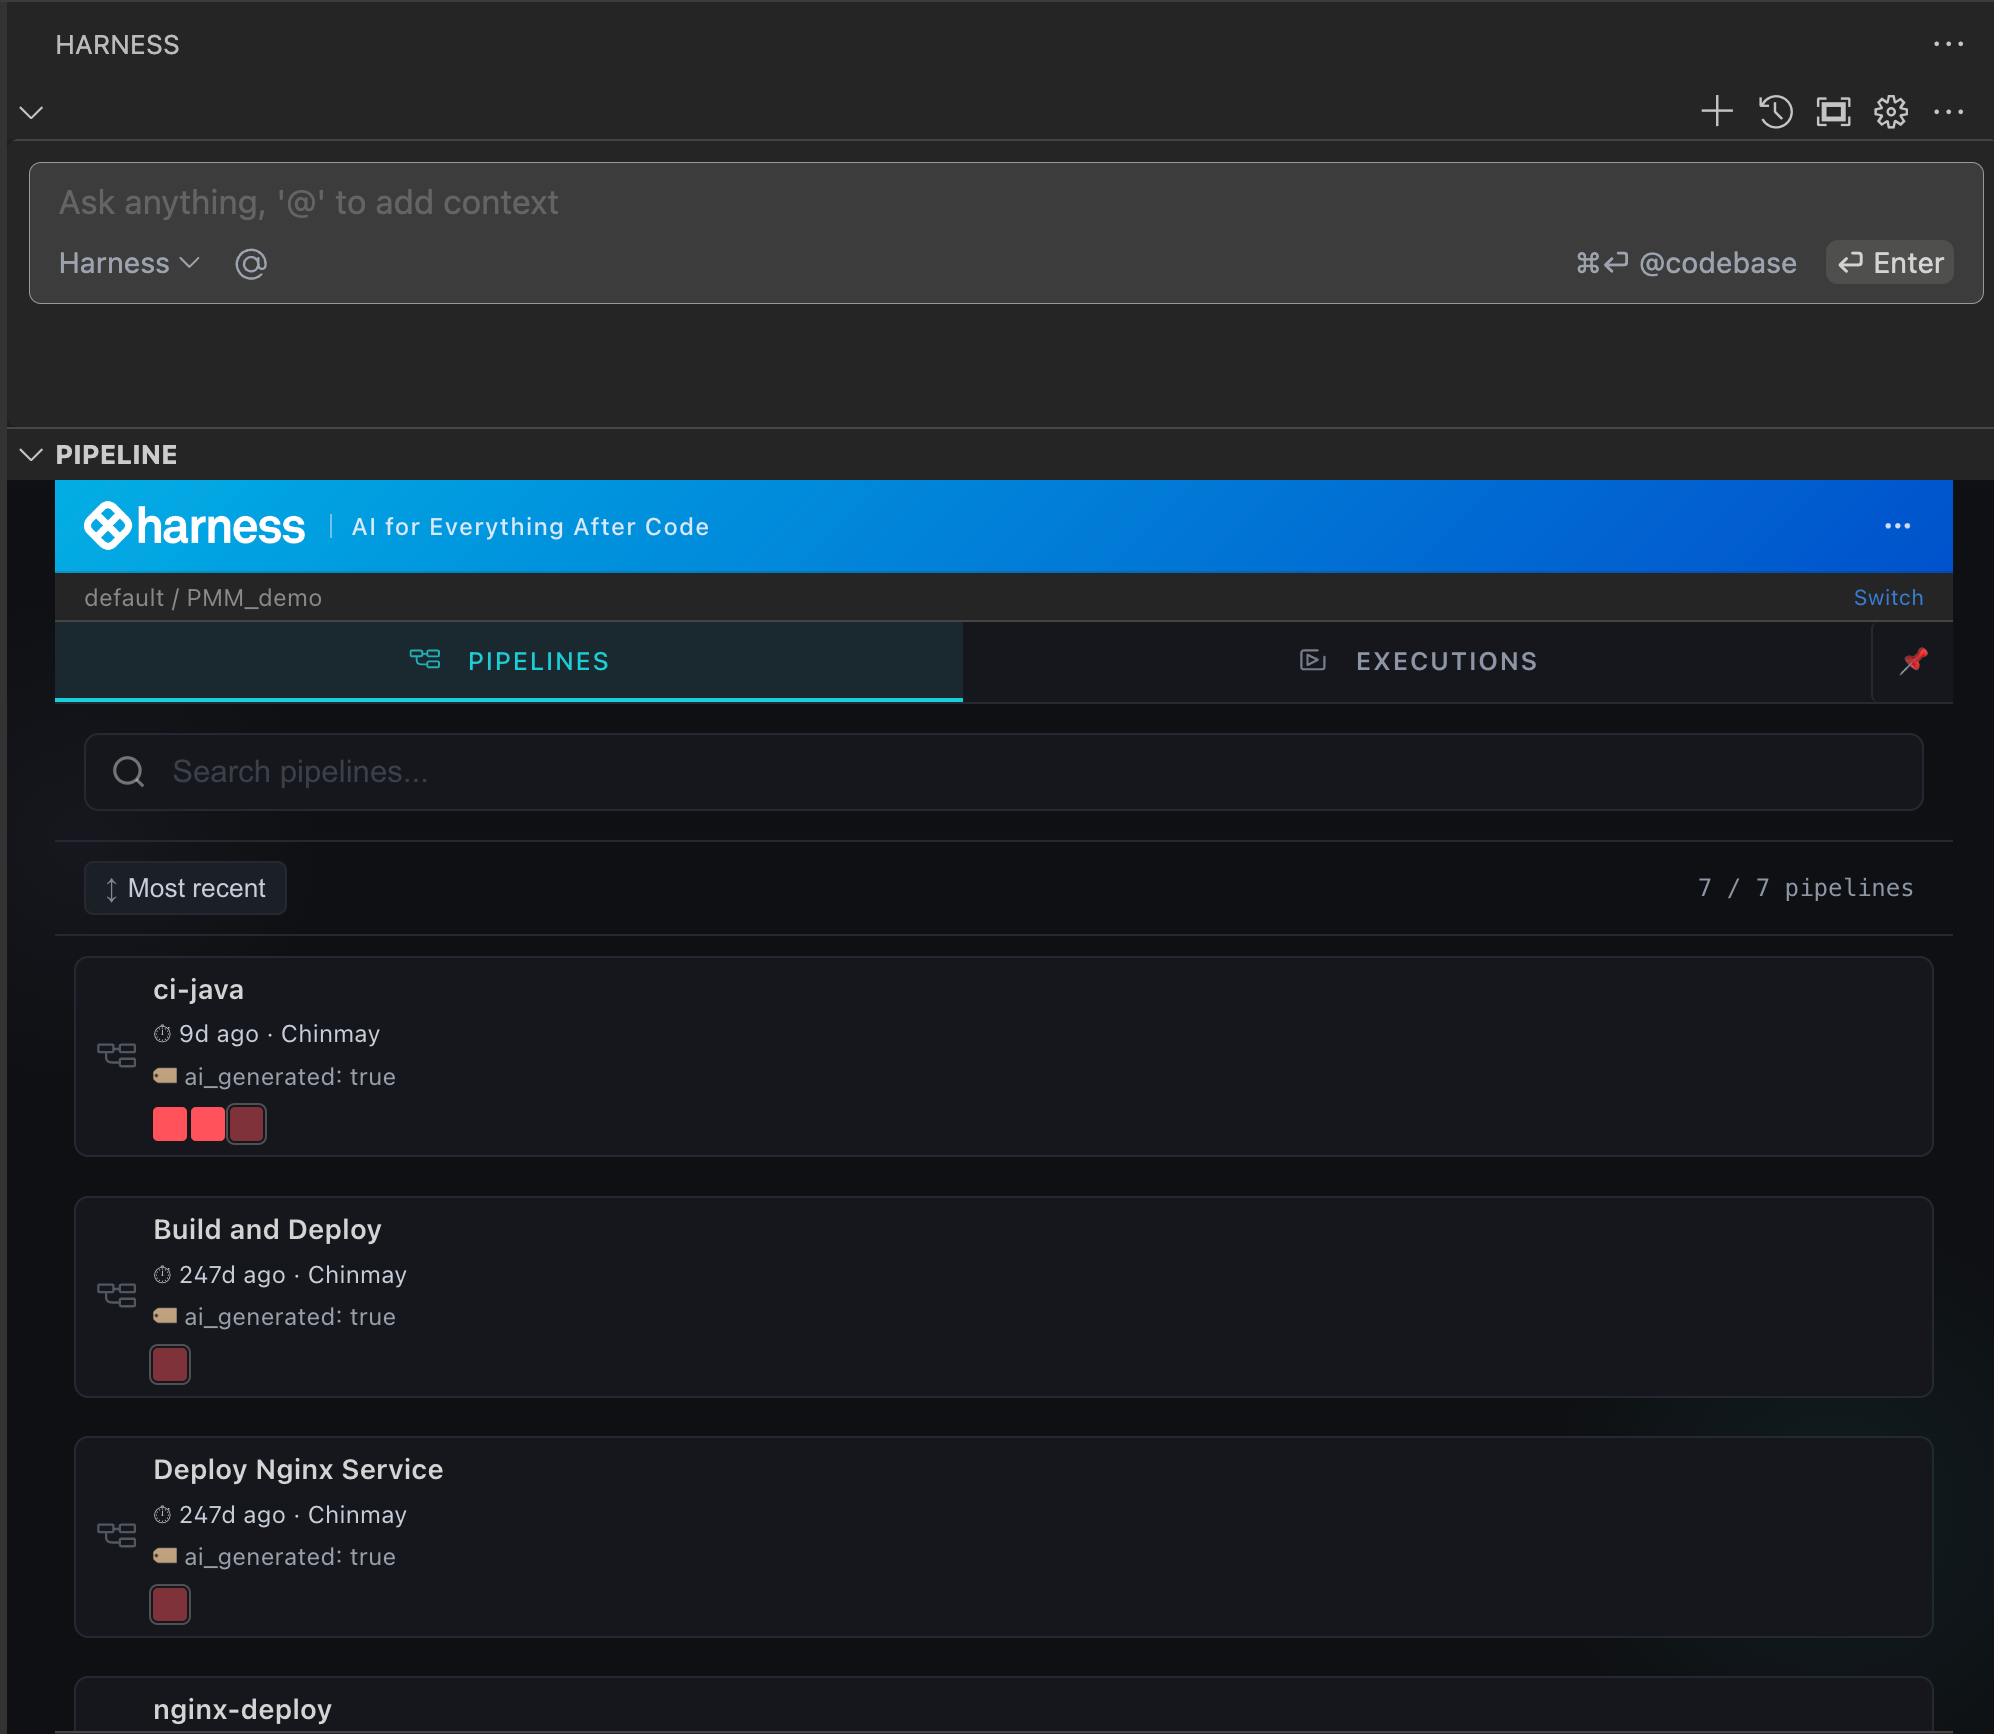
Task: Click the fullscreen view icon in toolbar
Action: point(1834,111)
